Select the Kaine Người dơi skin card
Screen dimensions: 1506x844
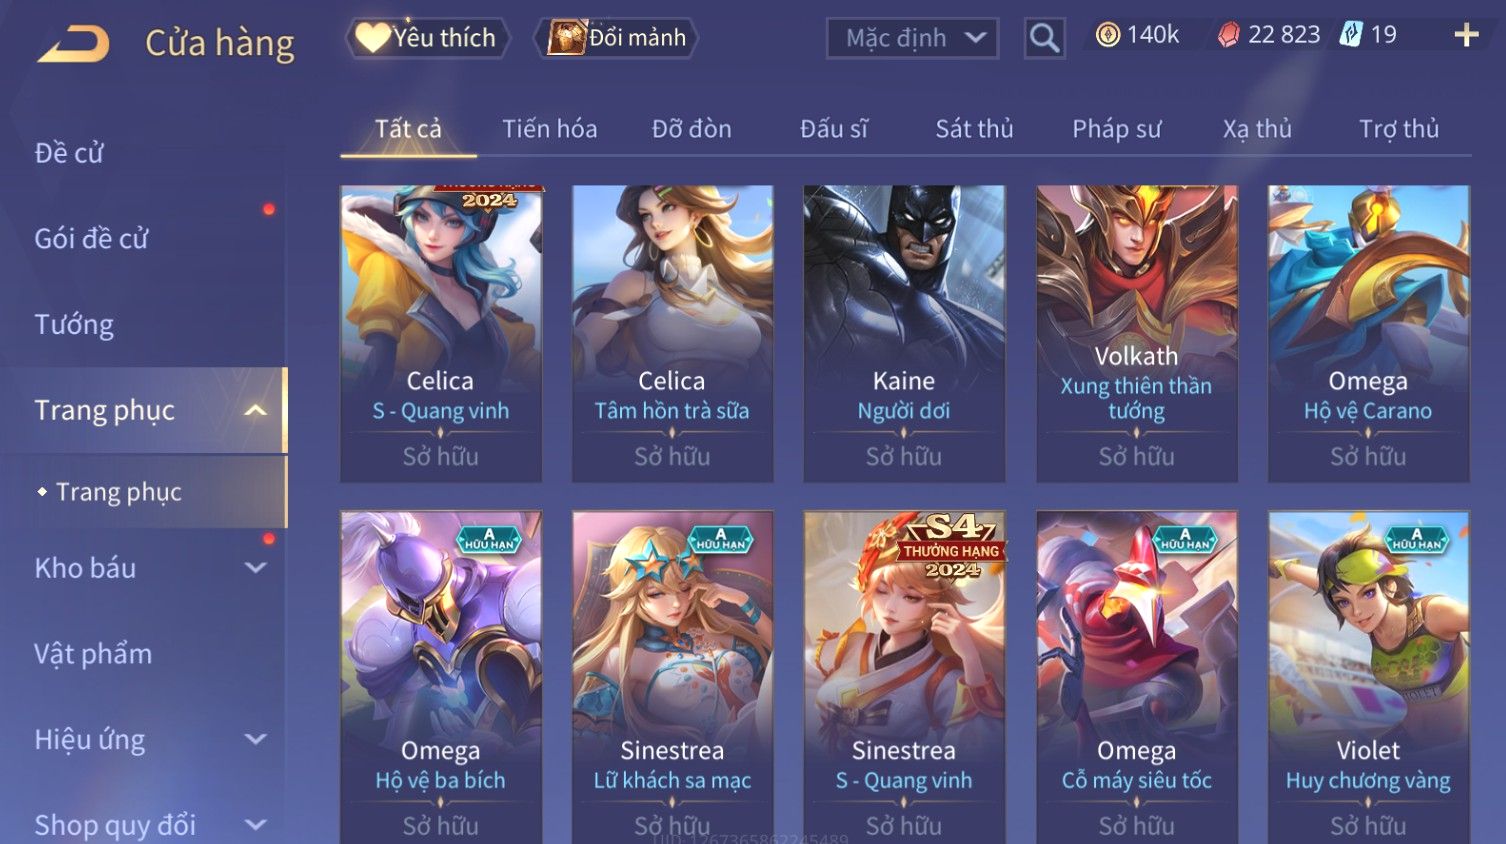click(904, 334)
